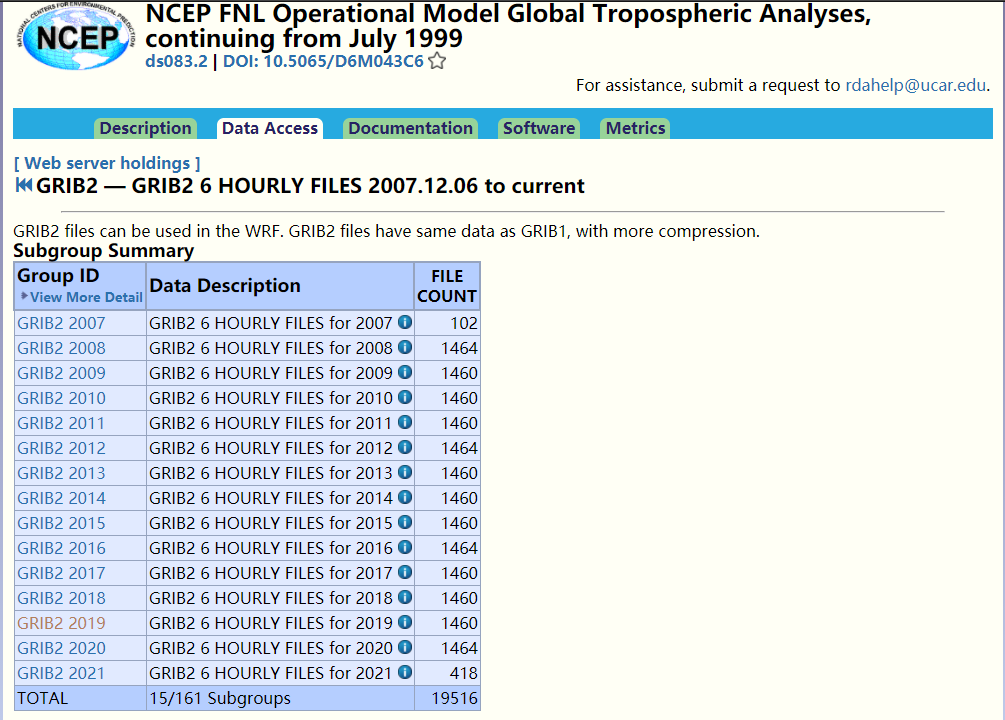The height and width of the screenshot is (720, 1005).
Task: Open info icon for 2009 files
Action: 405,372
